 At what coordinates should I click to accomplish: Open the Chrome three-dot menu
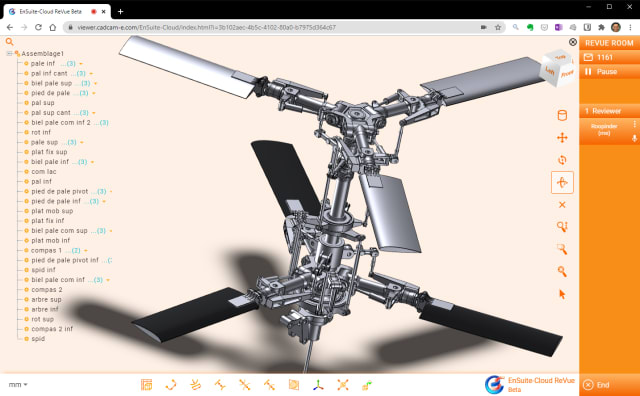pyautogui.click(x=630, y=27)
